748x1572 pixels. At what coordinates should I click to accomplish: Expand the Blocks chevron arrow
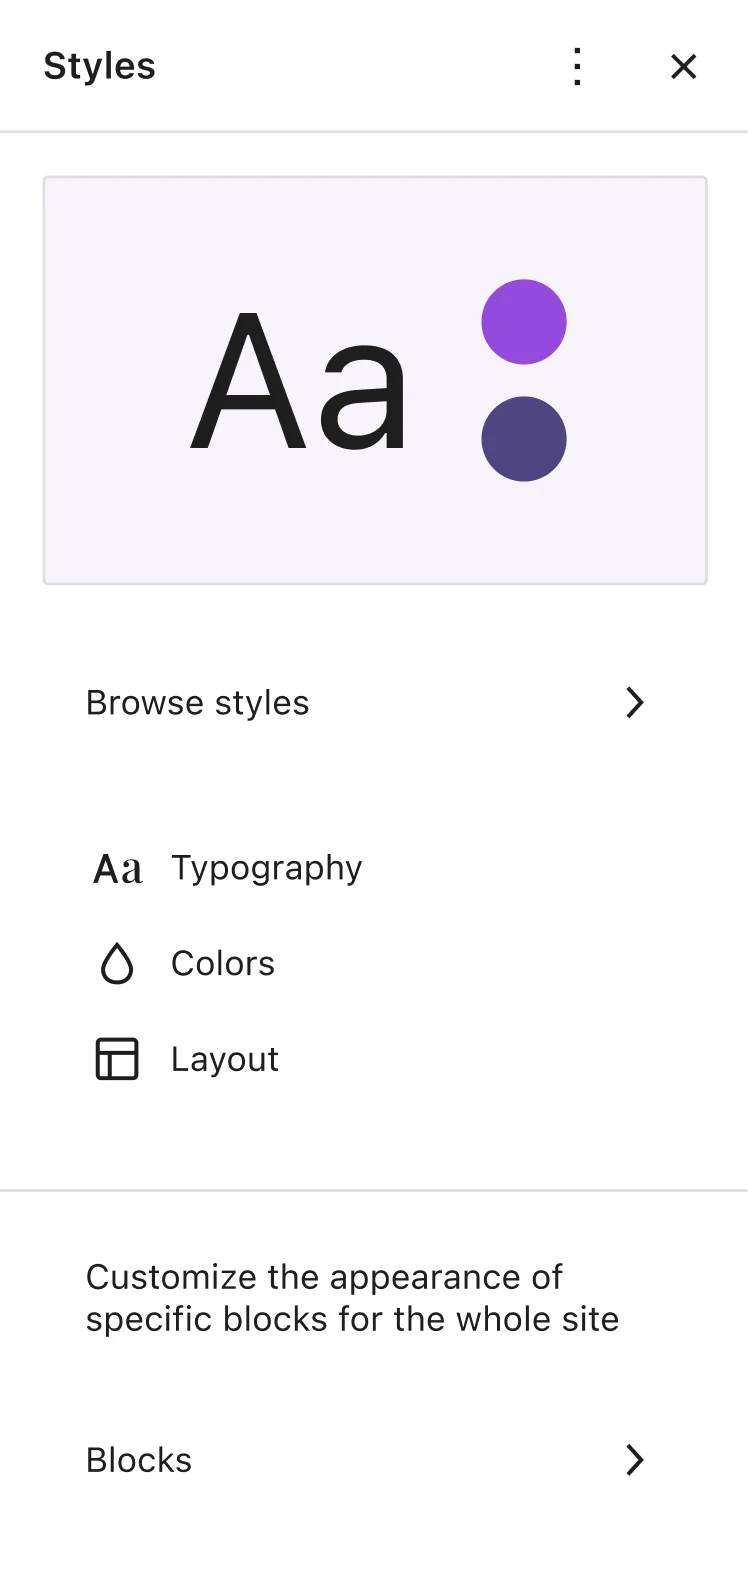(x=634, y=1460)
